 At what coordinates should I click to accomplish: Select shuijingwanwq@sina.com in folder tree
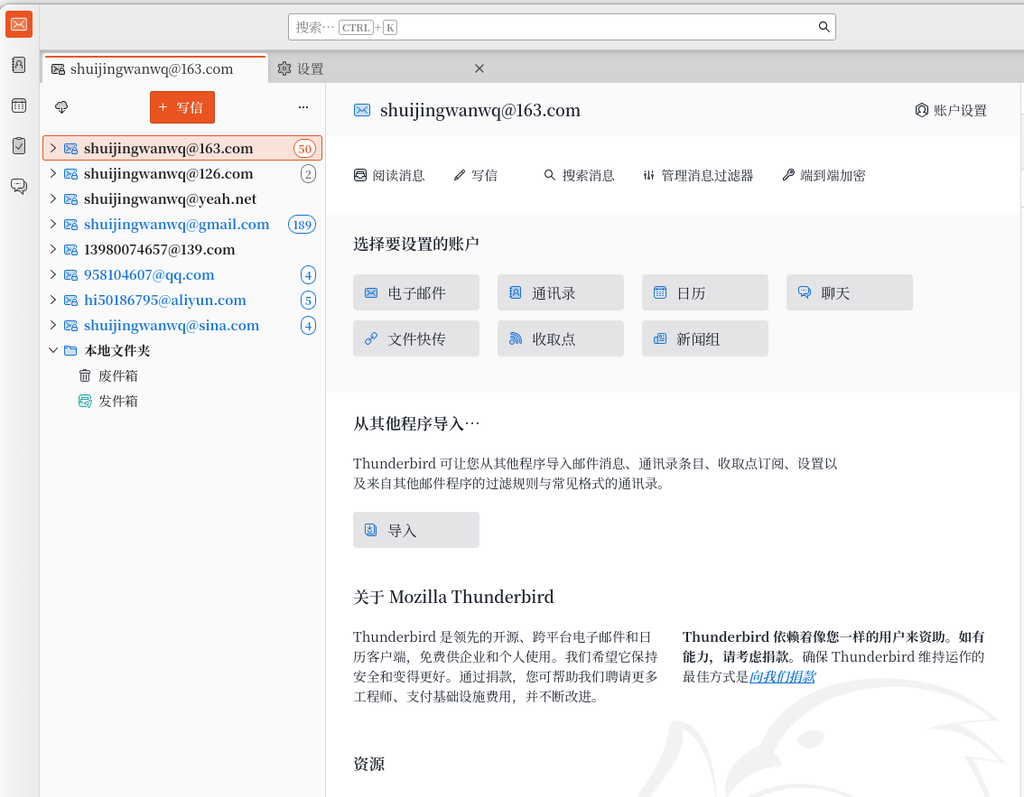[182, 325]
